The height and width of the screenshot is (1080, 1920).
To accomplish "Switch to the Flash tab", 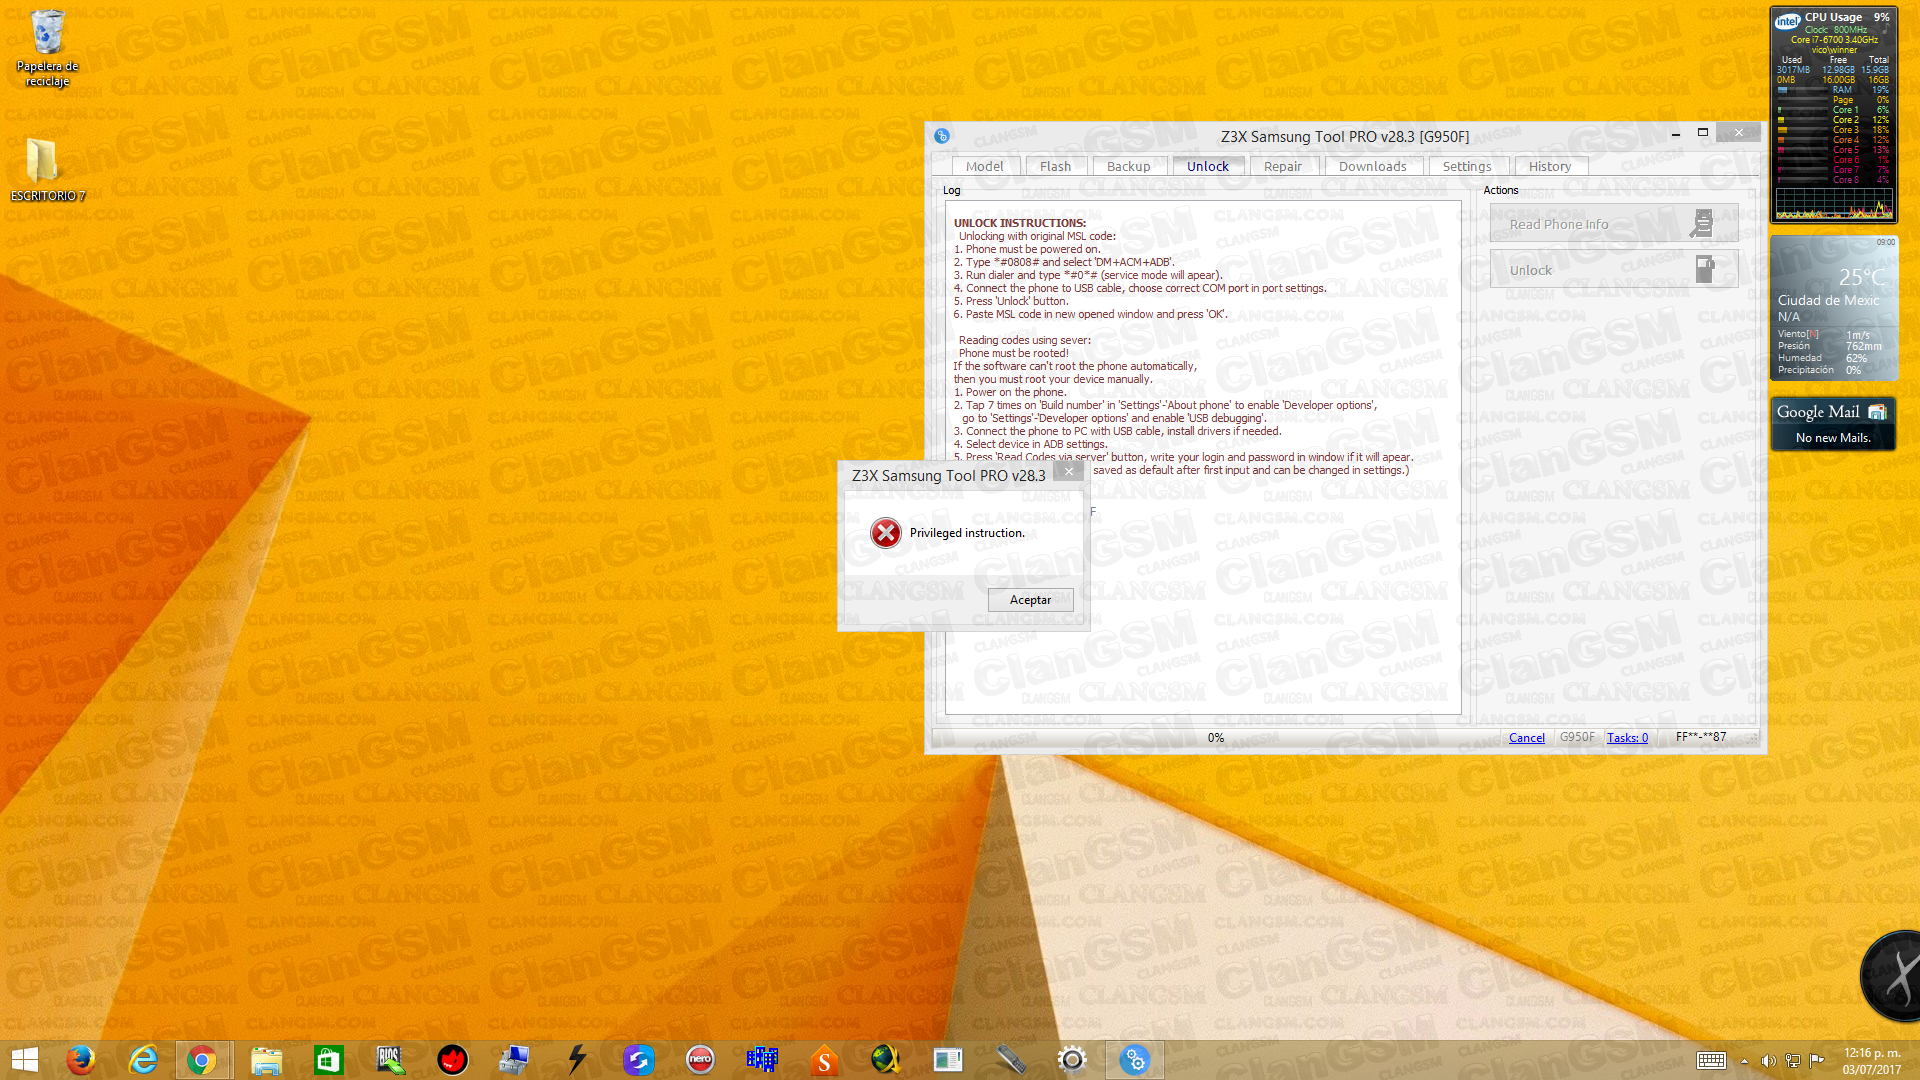I will point(1055,166).
